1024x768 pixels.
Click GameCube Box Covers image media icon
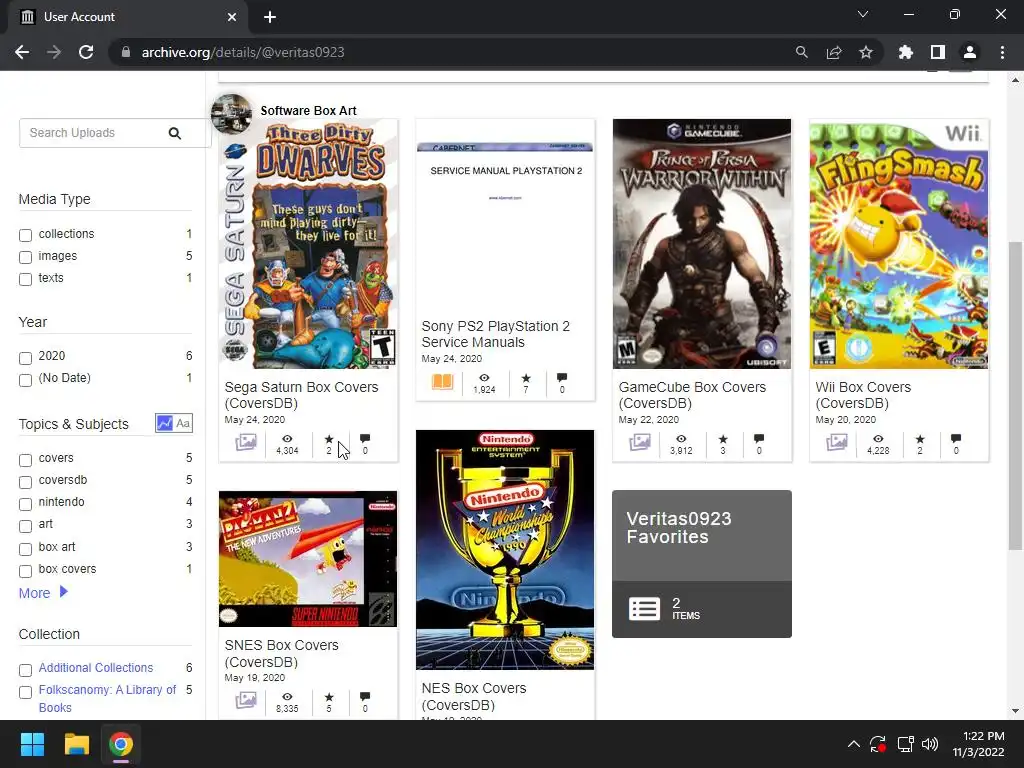(x=639, y=443)
